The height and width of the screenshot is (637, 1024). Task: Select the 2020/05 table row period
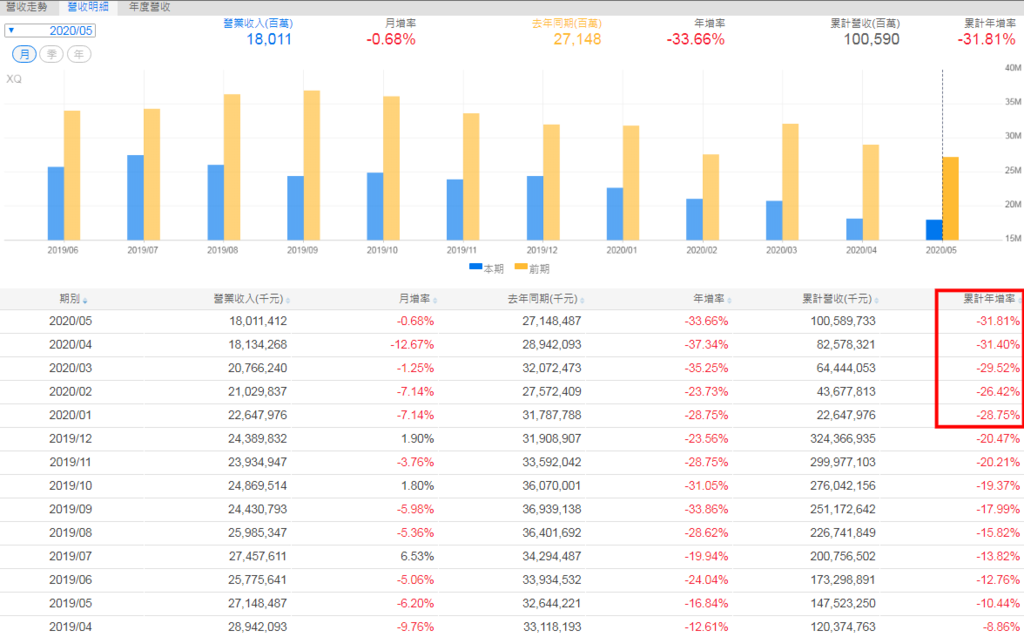click(71, 321)
